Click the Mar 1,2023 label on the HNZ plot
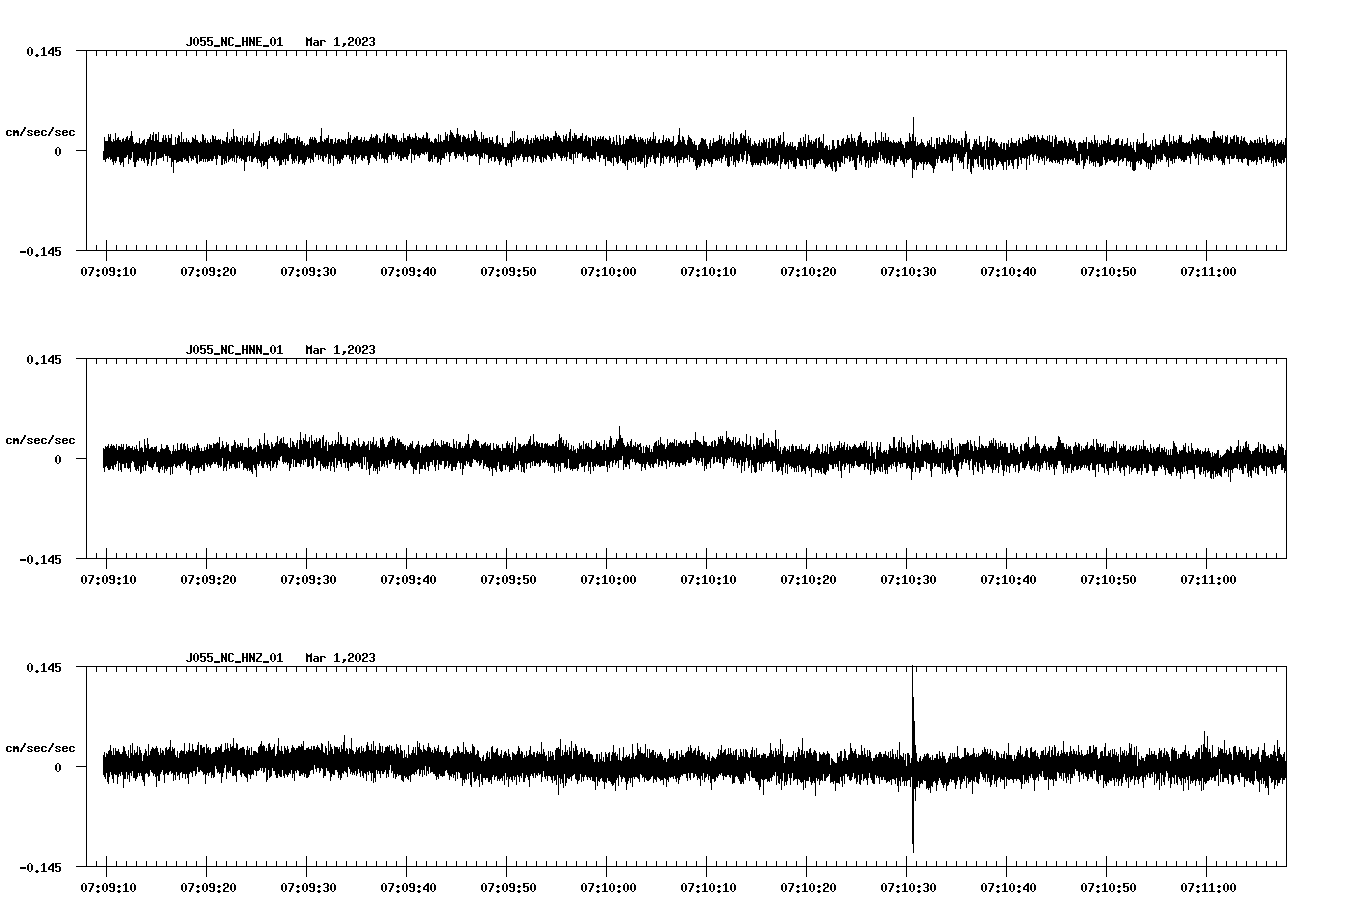1358x924 pixels. coord(340,657)
